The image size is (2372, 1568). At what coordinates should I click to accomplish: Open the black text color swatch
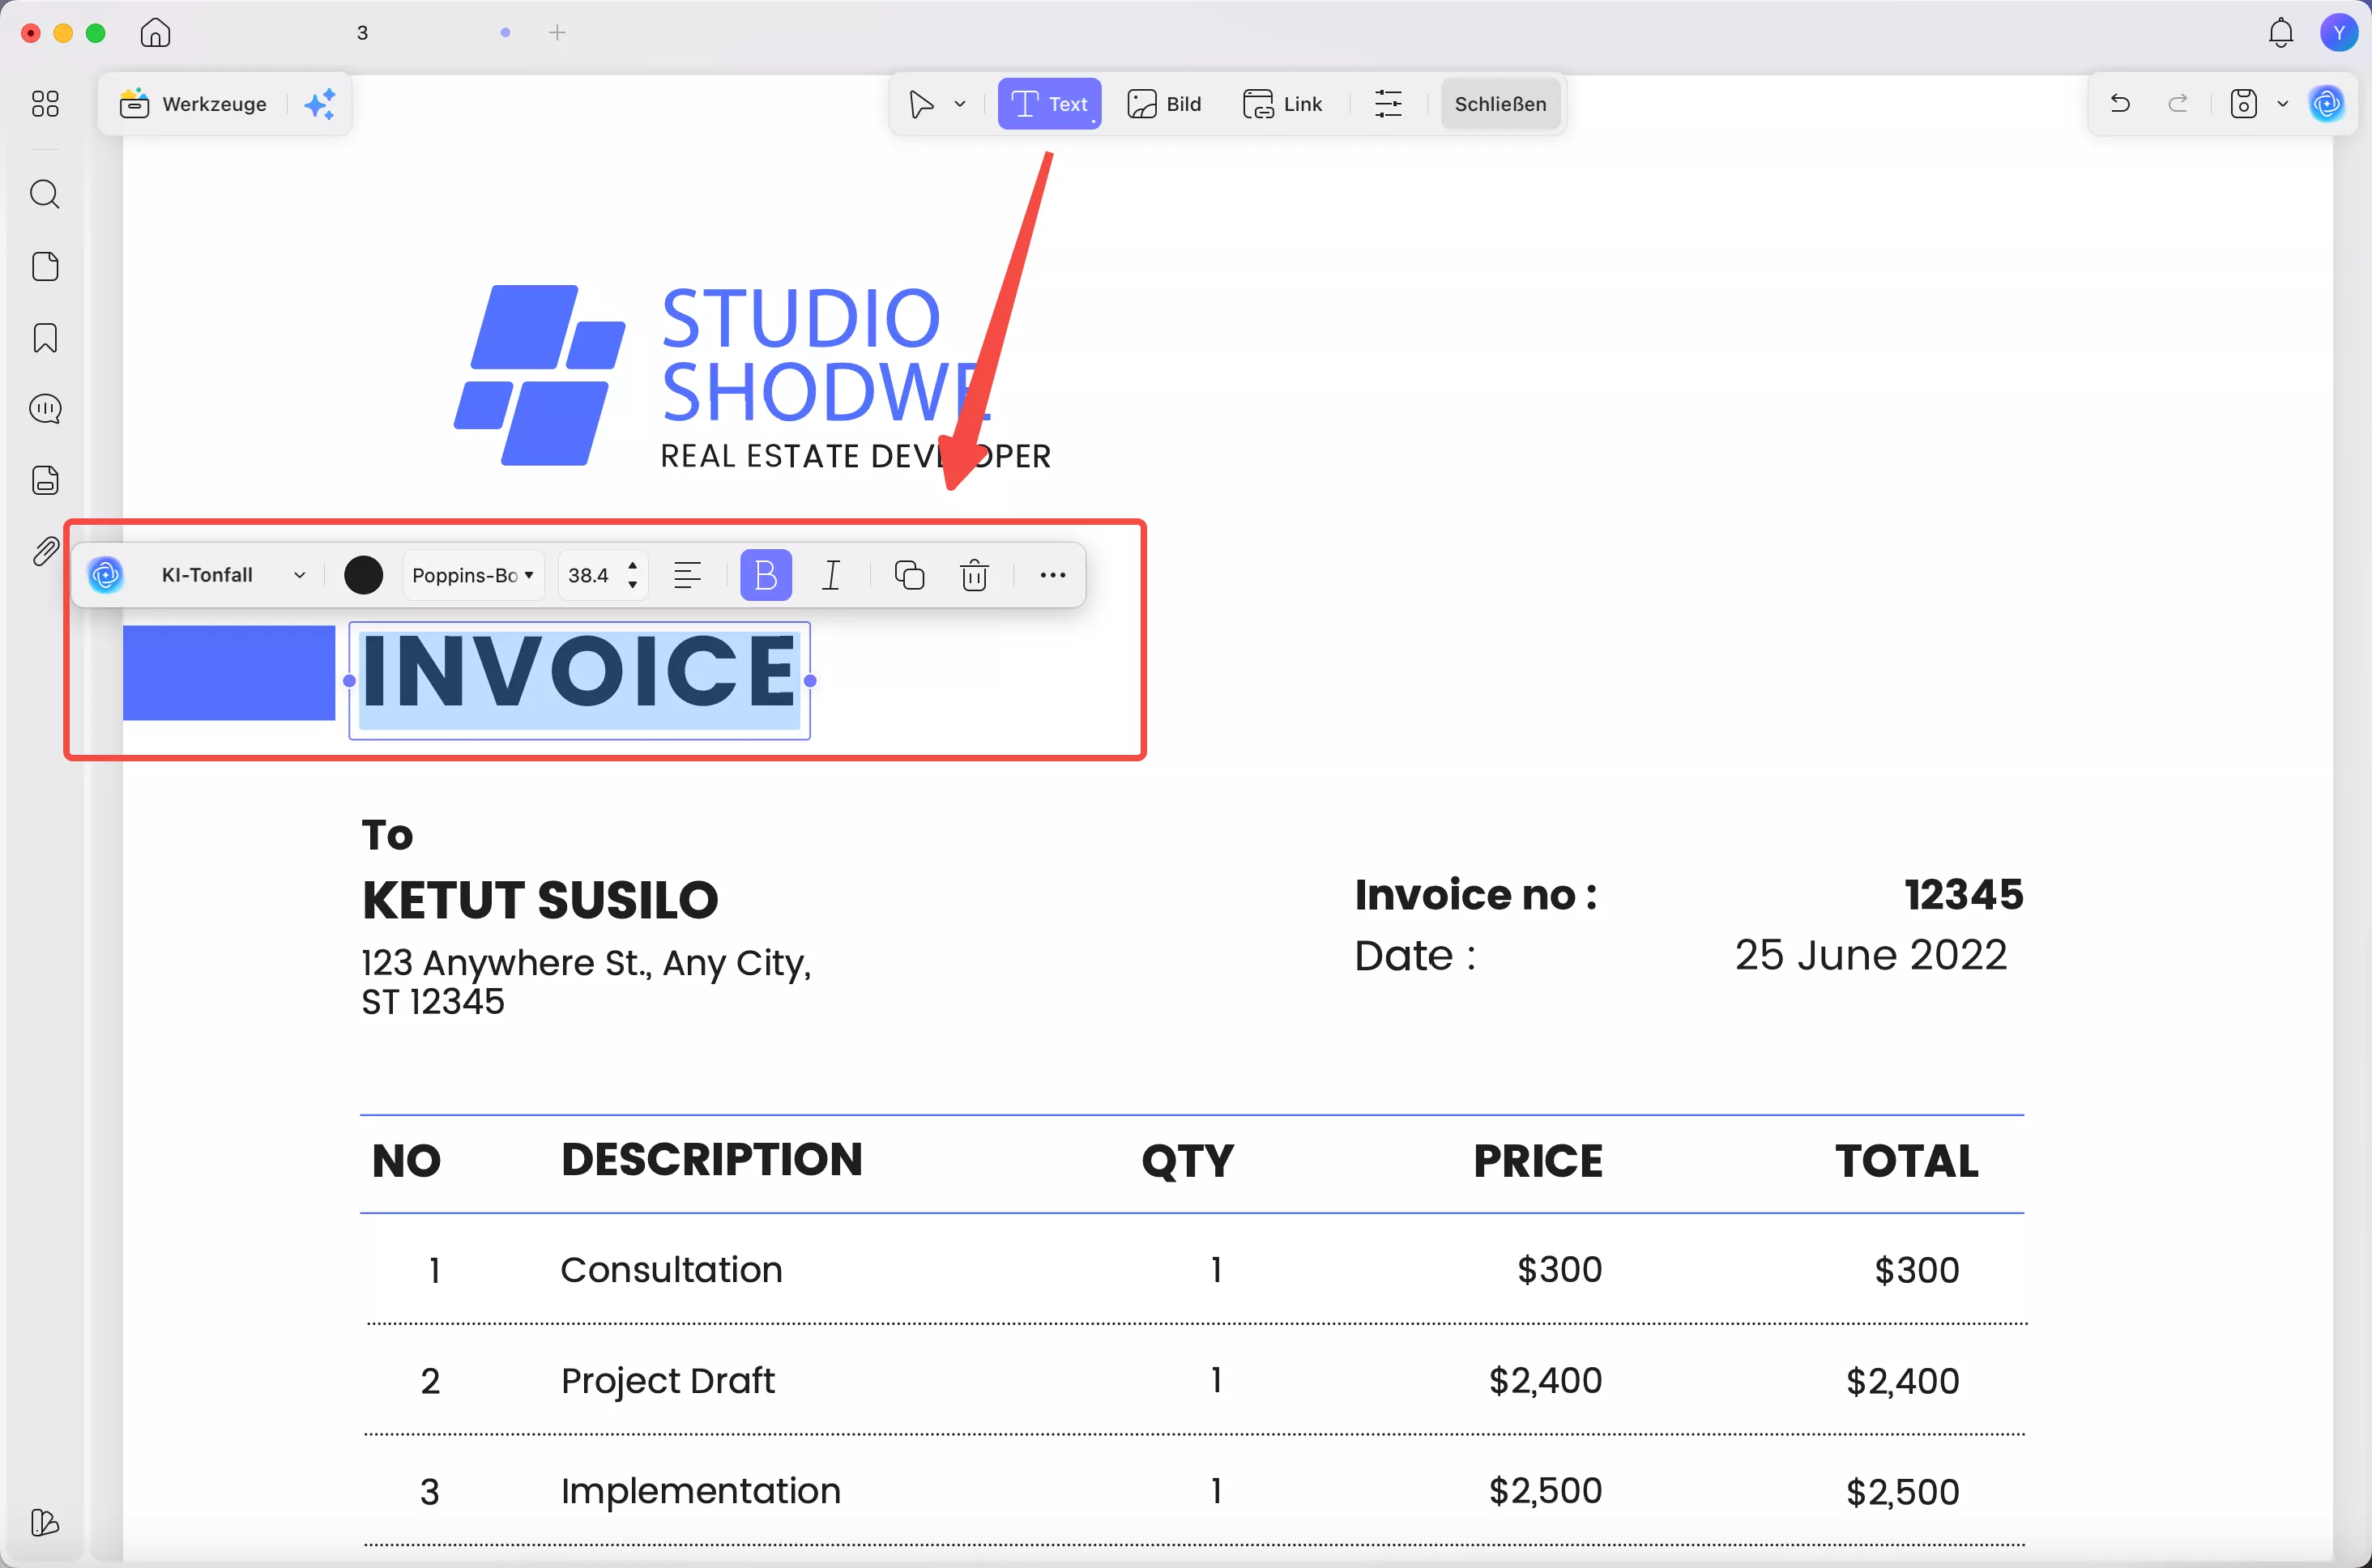tap(363, 575)
